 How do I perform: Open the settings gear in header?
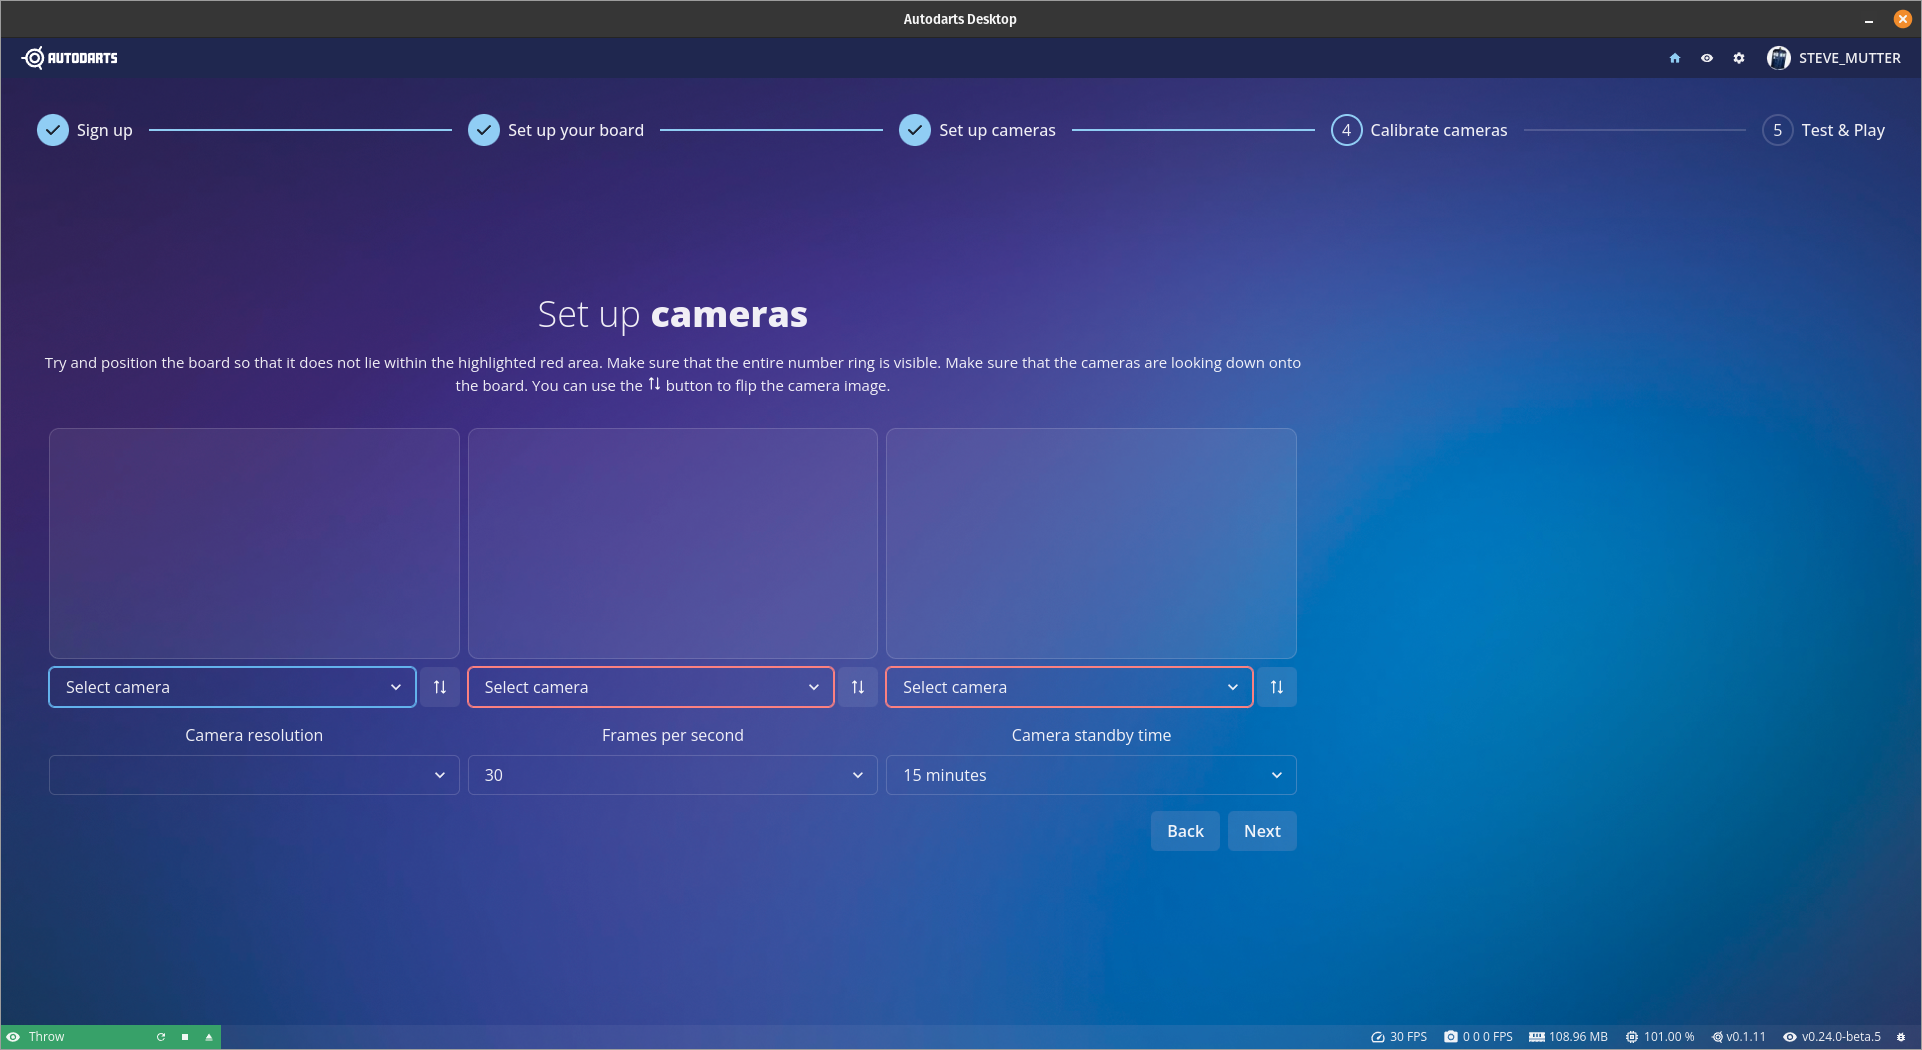tap(1739, 58)
